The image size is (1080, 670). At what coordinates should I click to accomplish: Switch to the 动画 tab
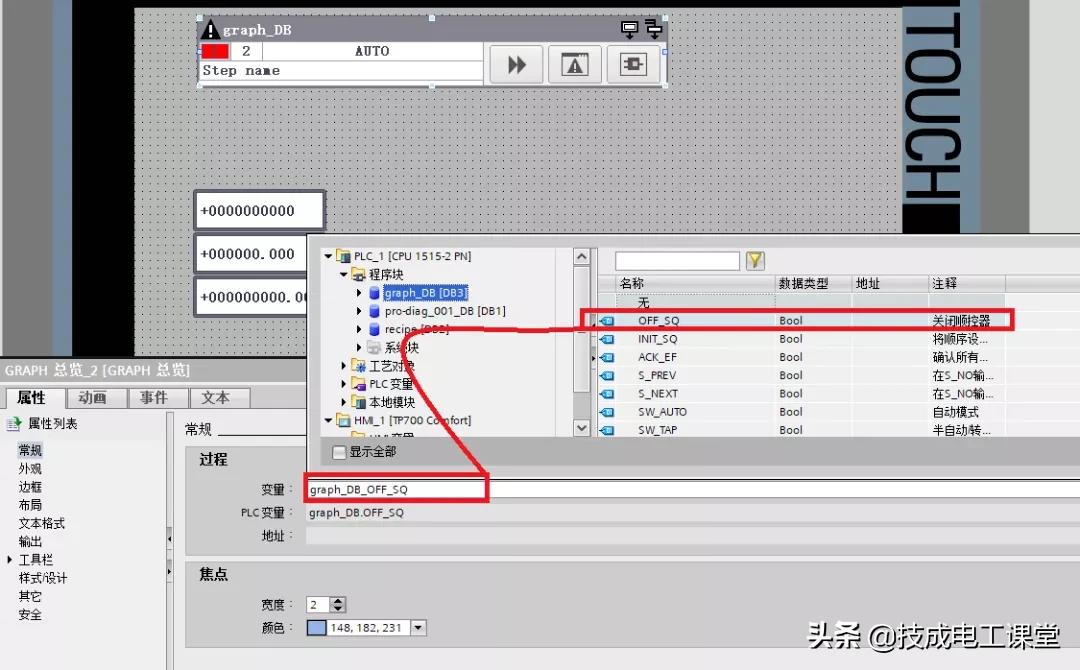pyautogui.click(x=94, y=397)
